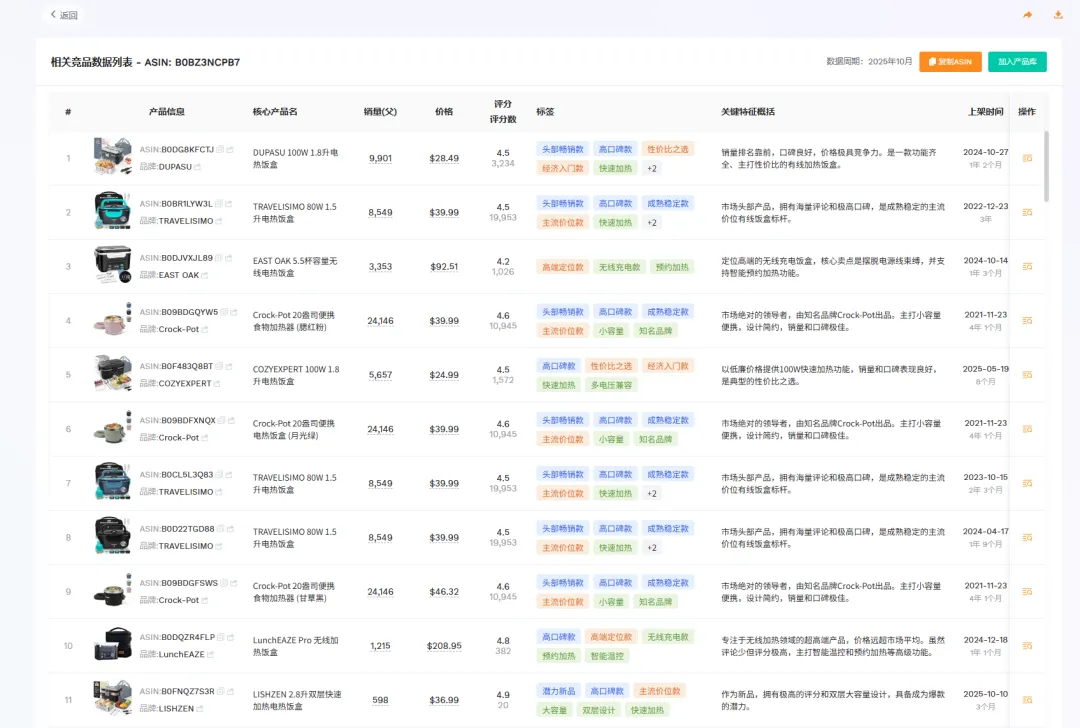1080x728 pixels.
Task: Click the table's vertical scrollbar
Action: point(1047,165)
